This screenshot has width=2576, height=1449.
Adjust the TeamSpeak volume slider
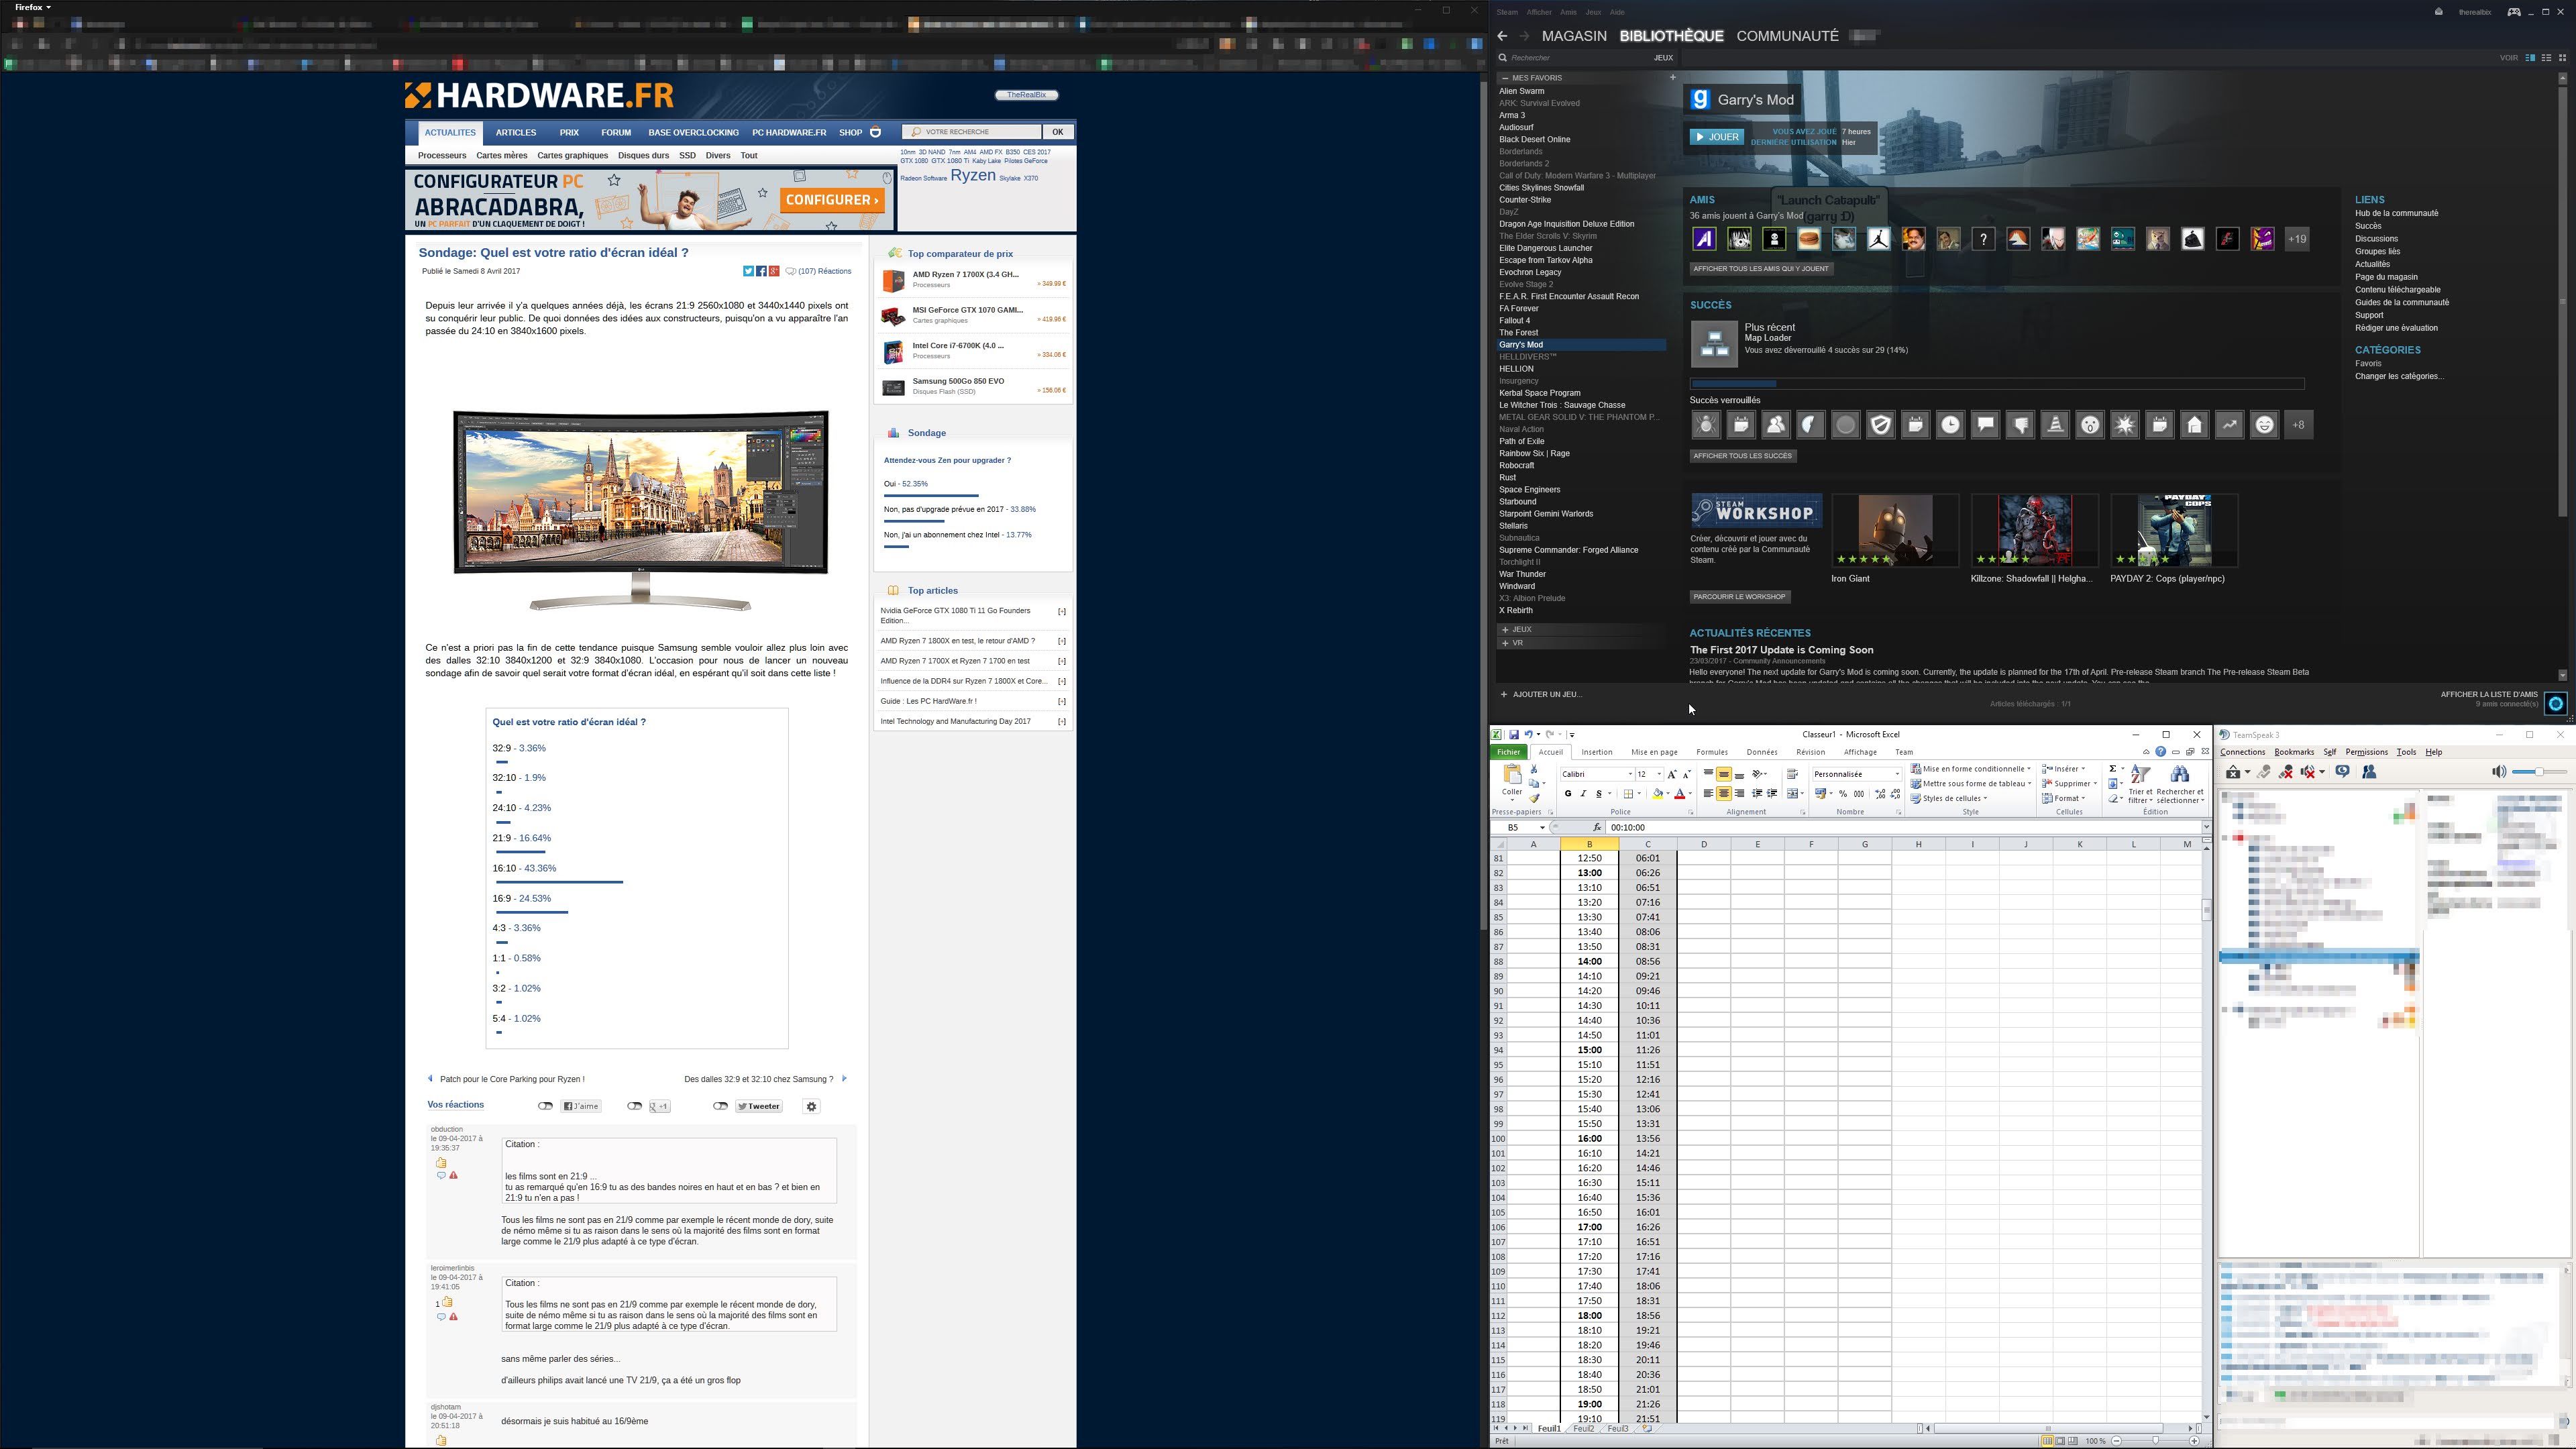[2540, 772]
